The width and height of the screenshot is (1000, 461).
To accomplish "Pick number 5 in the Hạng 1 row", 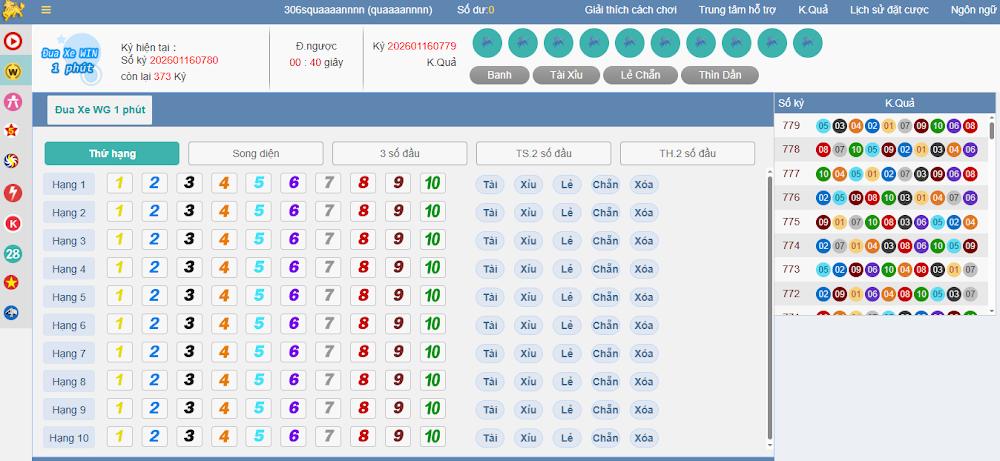I will coord(257,184).
